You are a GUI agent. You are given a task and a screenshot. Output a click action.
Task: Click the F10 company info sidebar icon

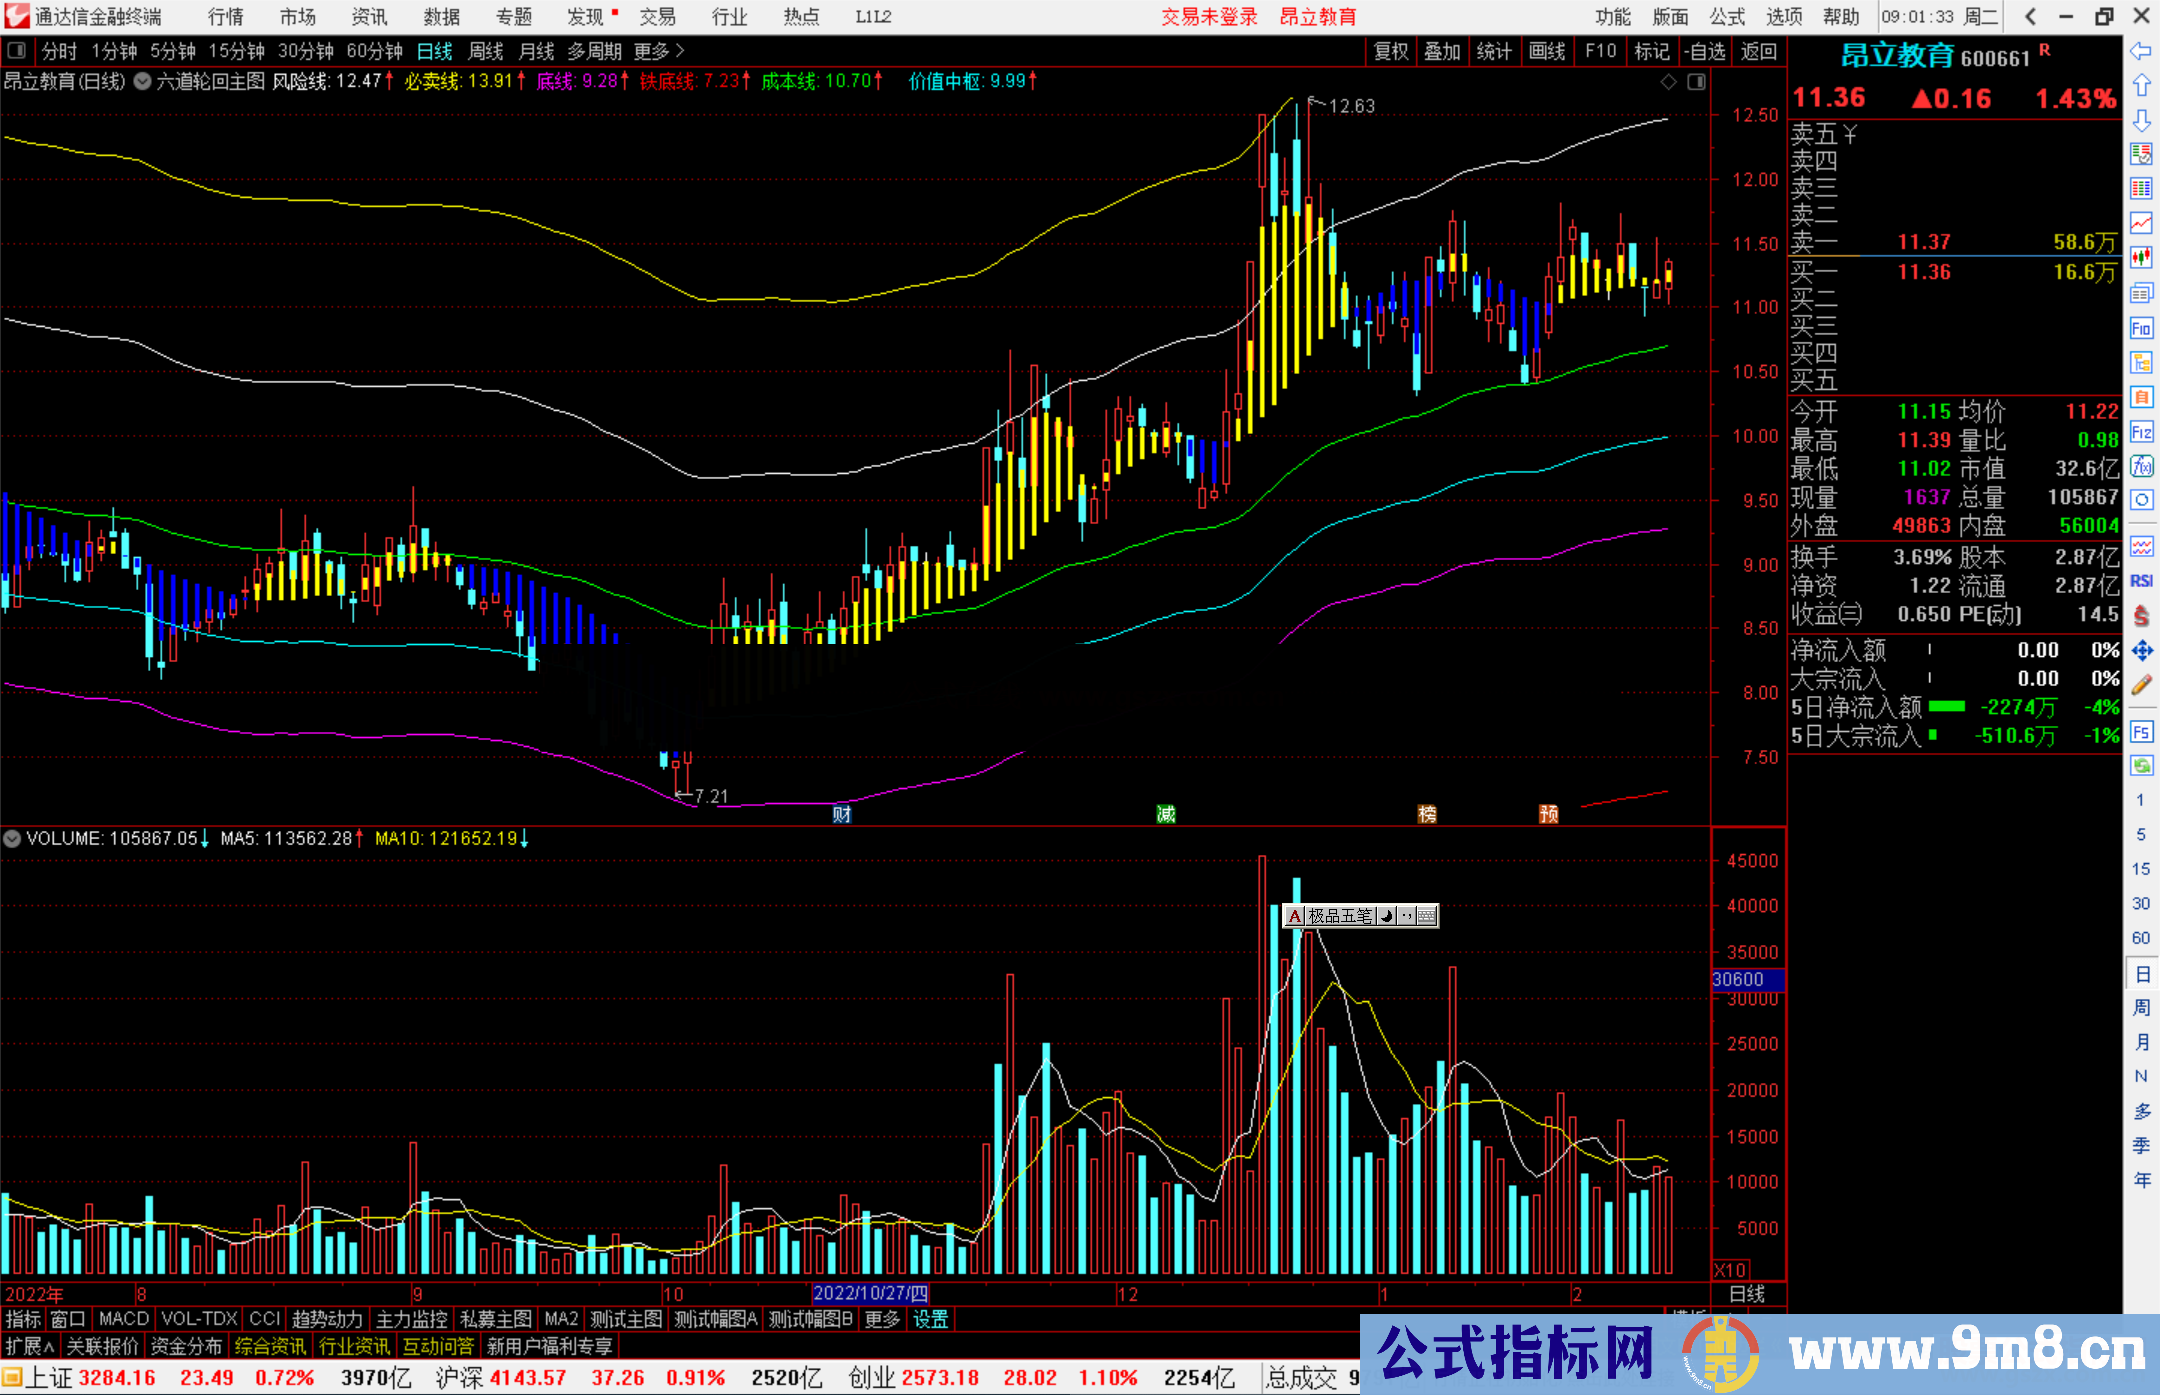pos(2141,328)
